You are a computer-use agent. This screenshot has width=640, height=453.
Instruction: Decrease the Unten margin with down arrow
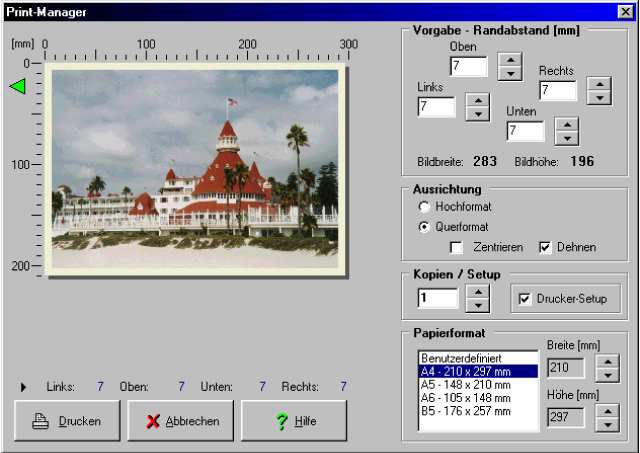567,137
